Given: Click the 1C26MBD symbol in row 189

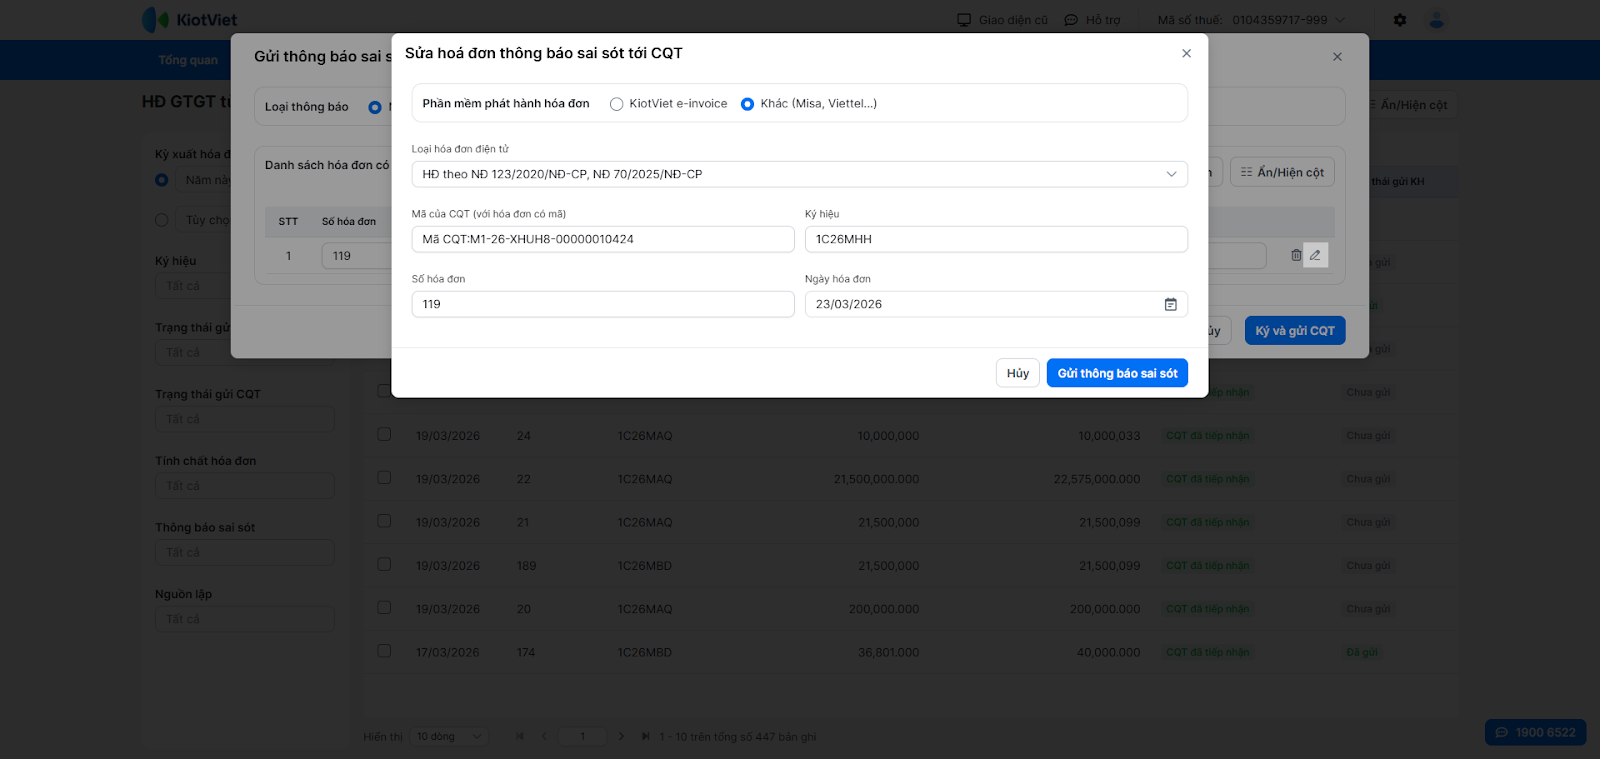Looking at the screenshot, I should tap(645, 566).
